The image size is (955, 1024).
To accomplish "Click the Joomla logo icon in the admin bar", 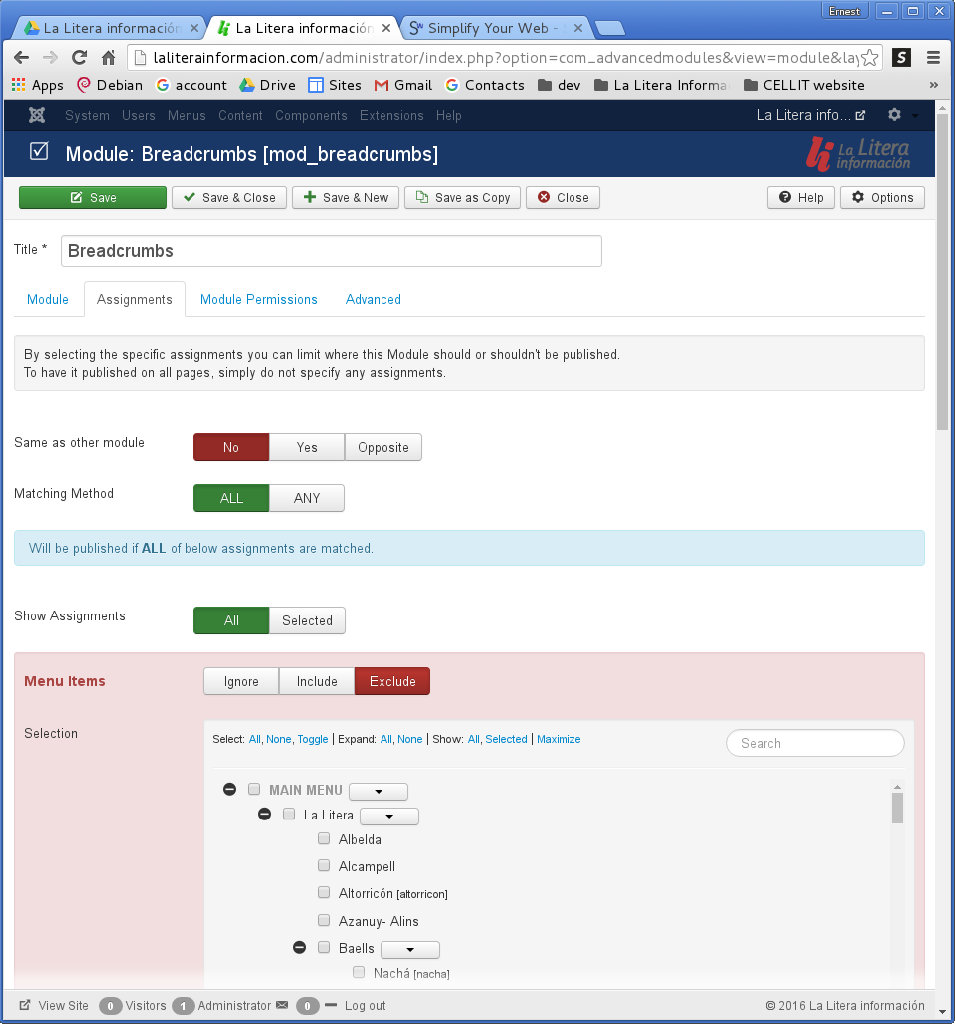I will pos(37,115).
